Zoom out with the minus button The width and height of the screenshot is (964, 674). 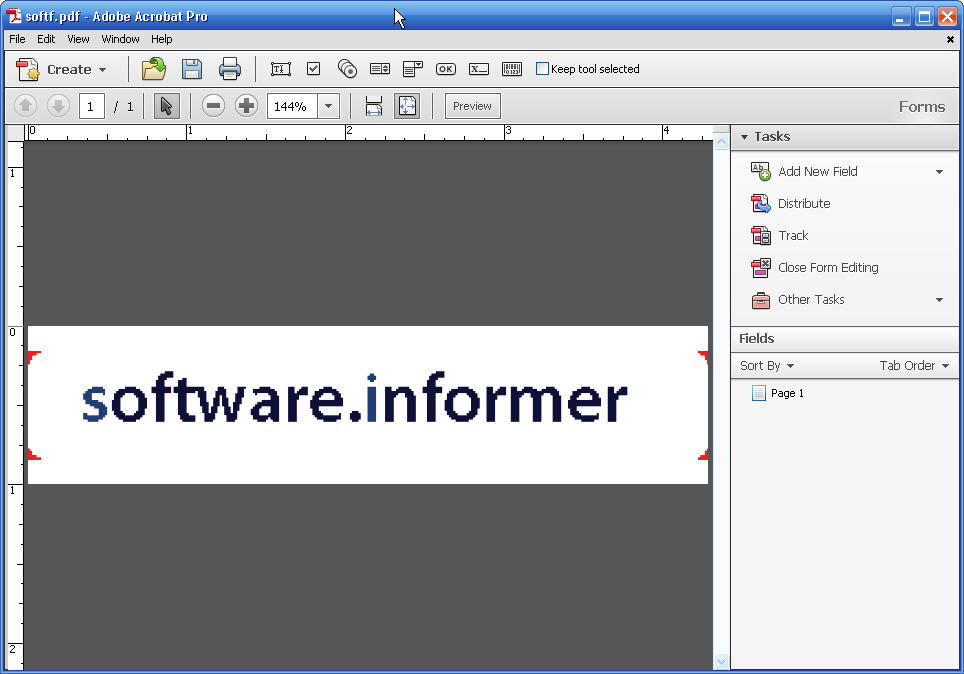[x=213, y=106]
